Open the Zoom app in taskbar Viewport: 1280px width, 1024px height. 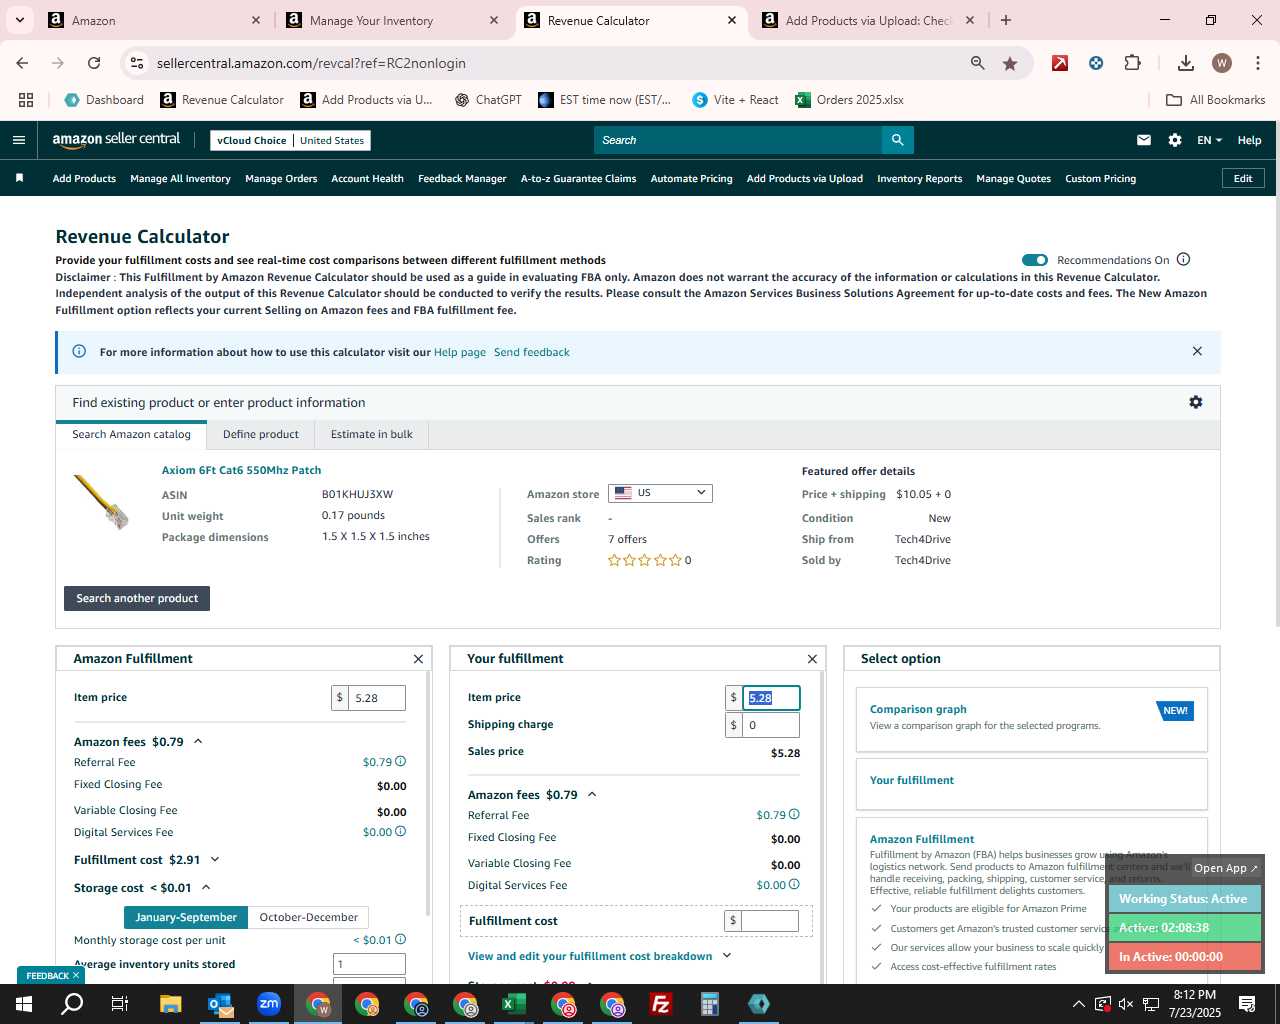(268, 1004)
